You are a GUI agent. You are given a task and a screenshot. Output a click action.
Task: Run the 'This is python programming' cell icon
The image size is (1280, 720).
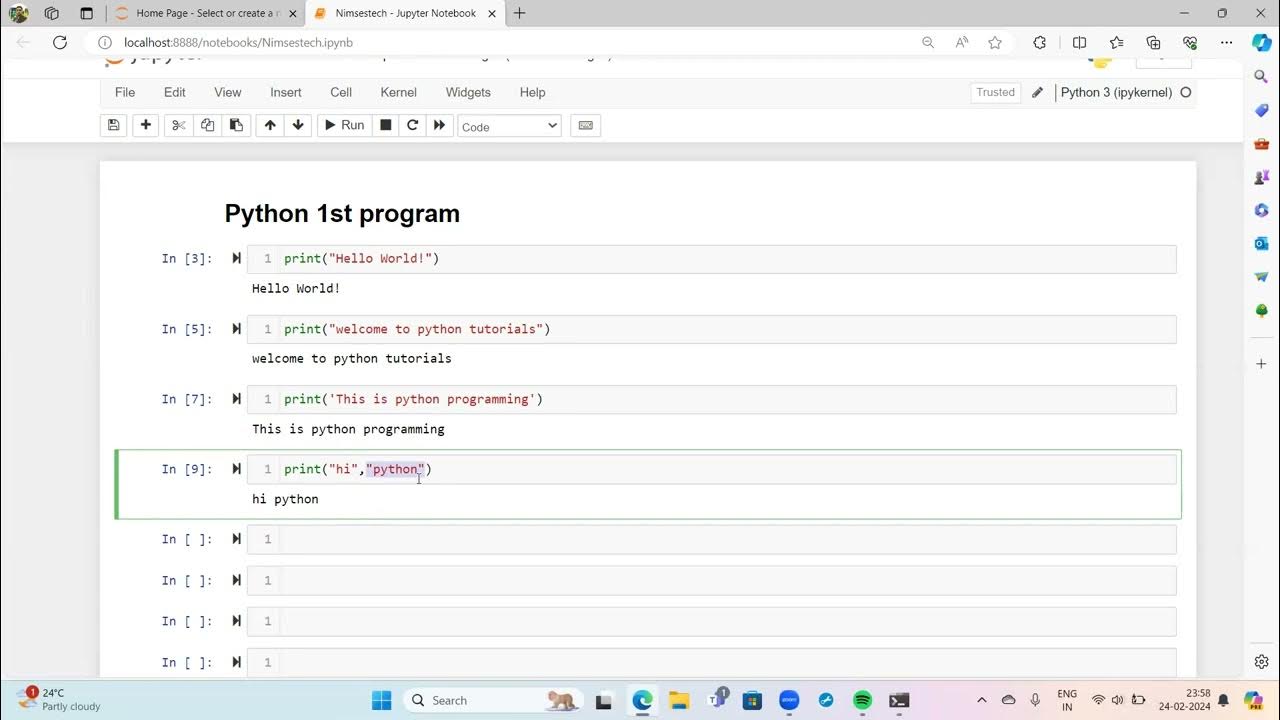[237, 398]
